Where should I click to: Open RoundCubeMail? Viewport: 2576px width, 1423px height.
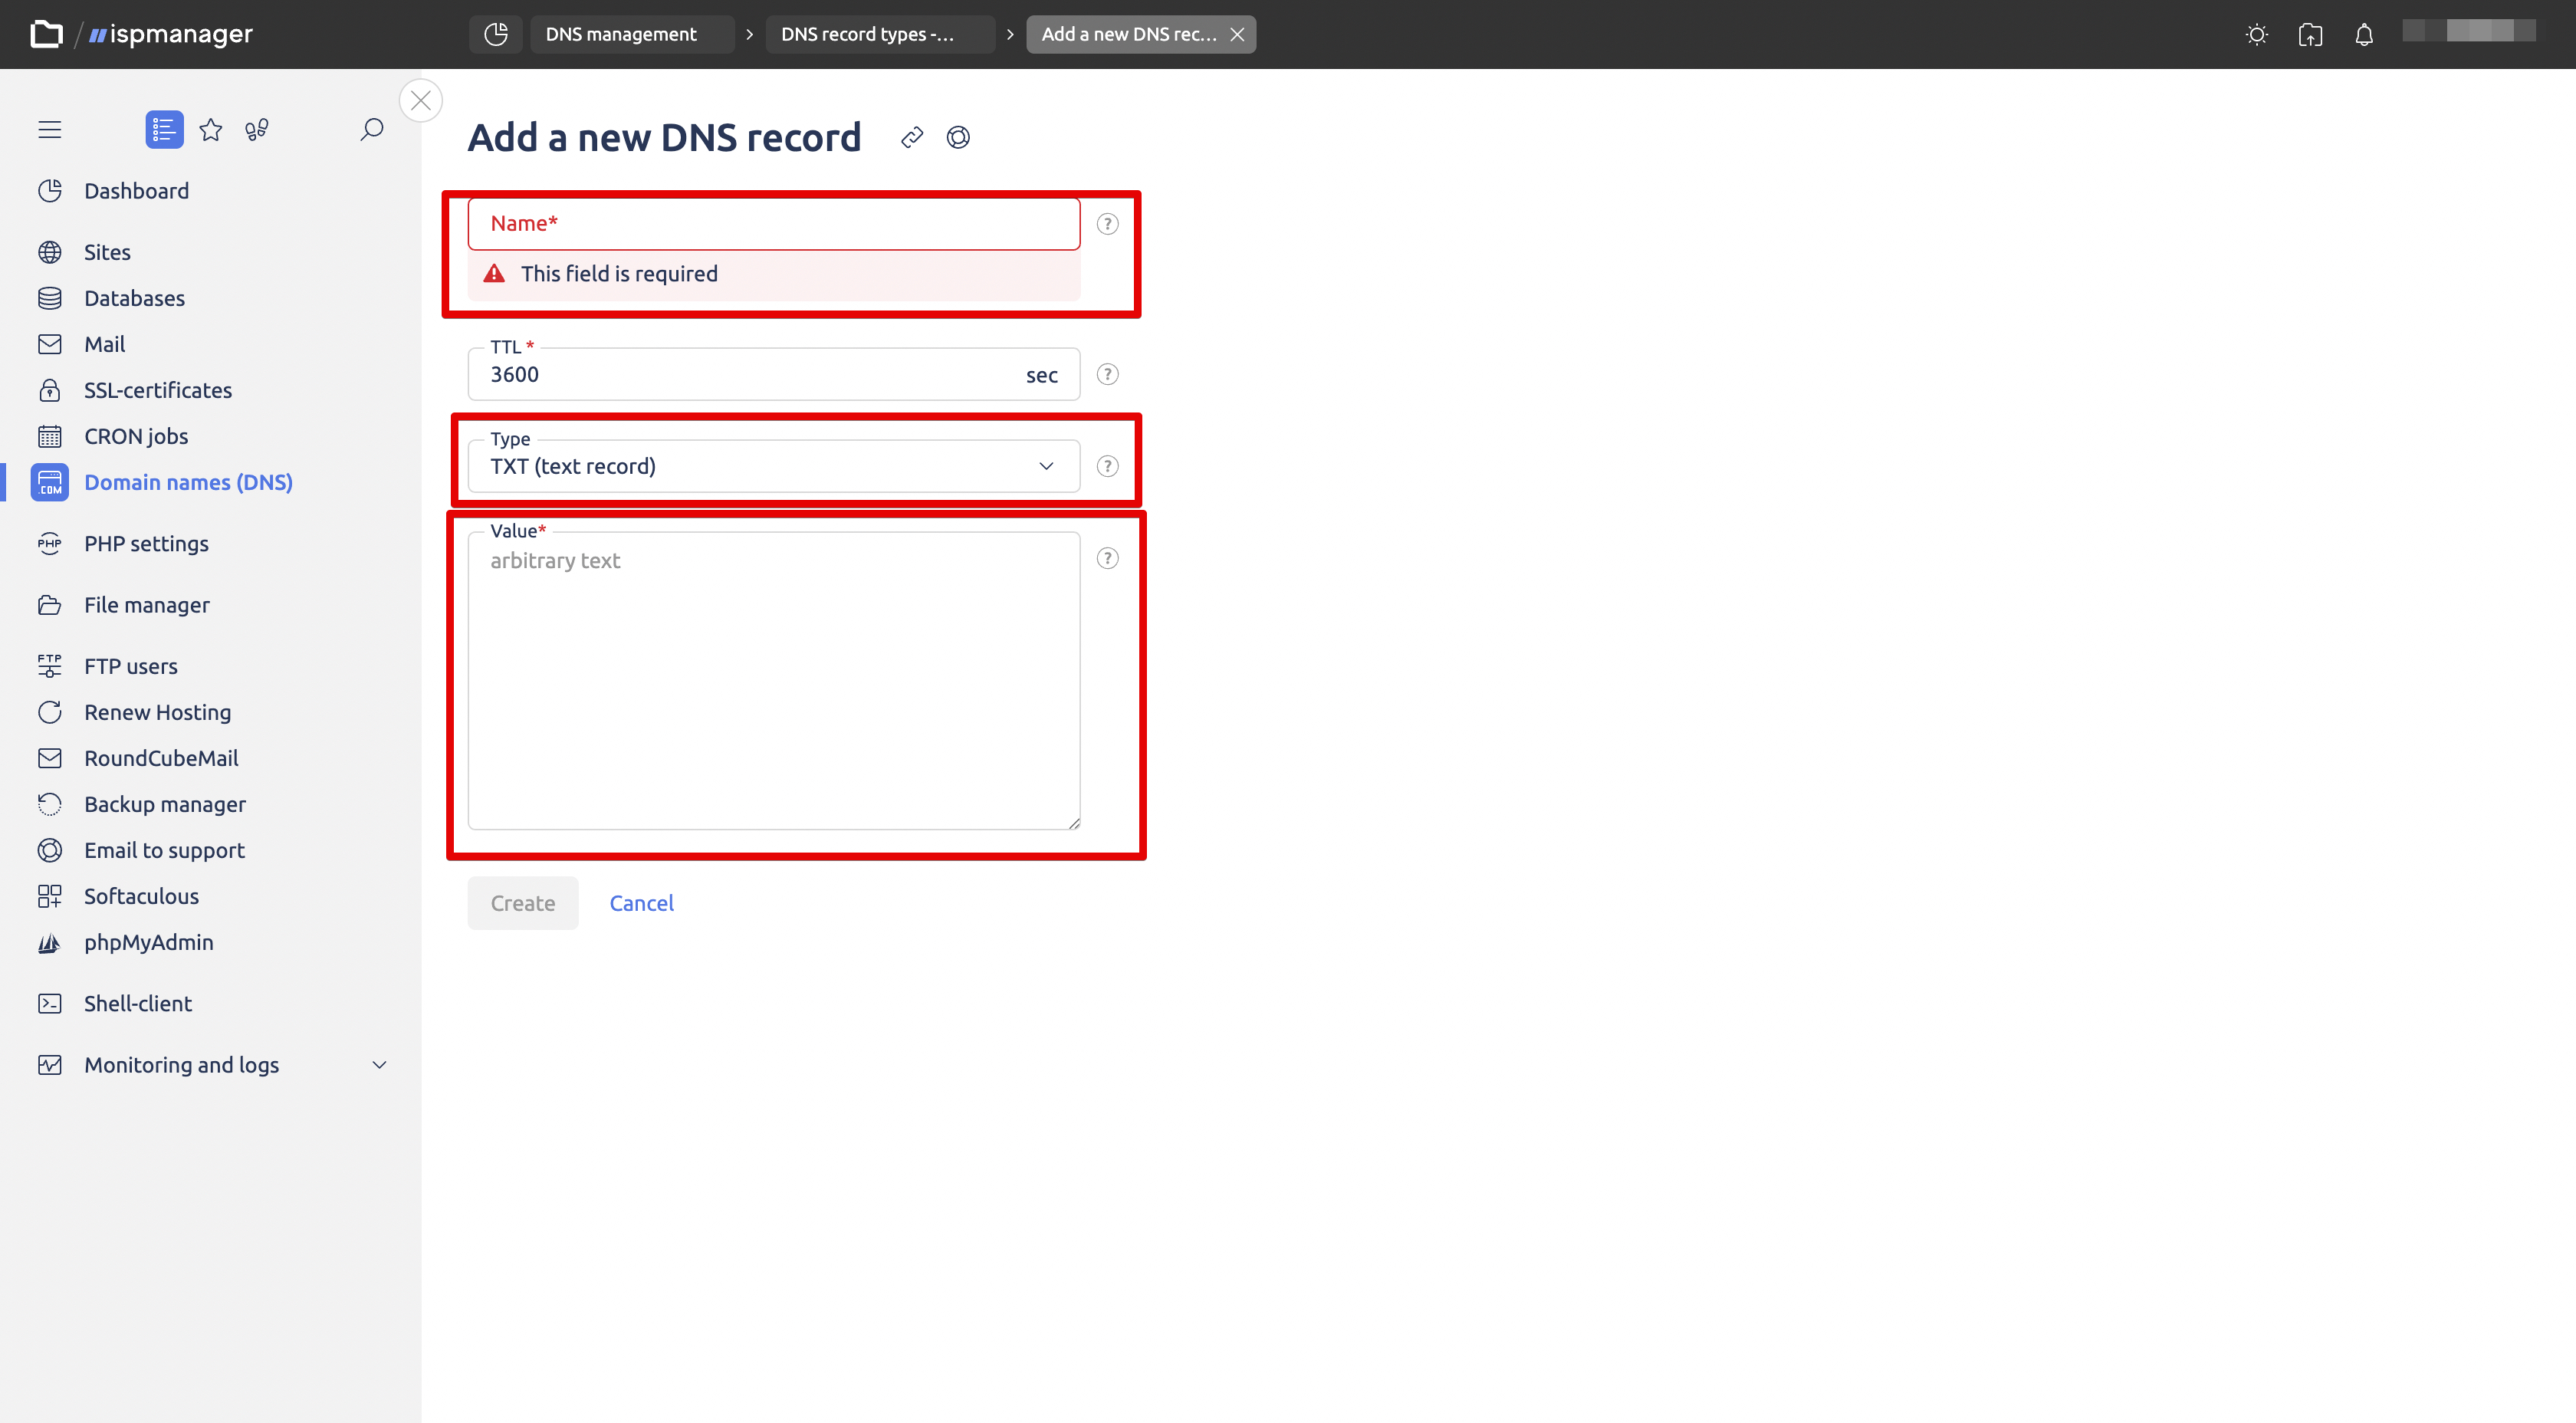(x=161, y=758)
